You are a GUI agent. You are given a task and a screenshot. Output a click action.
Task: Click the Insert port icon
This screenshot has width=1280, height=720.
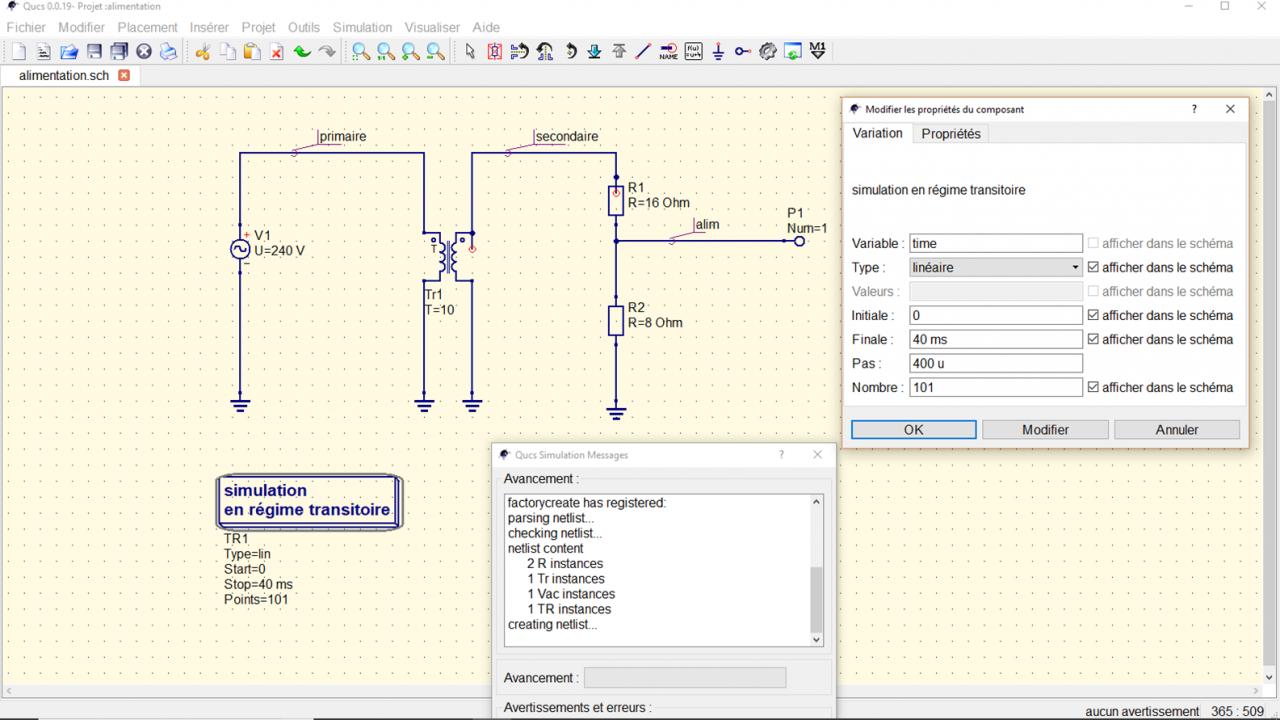click(x=743, y=51)
